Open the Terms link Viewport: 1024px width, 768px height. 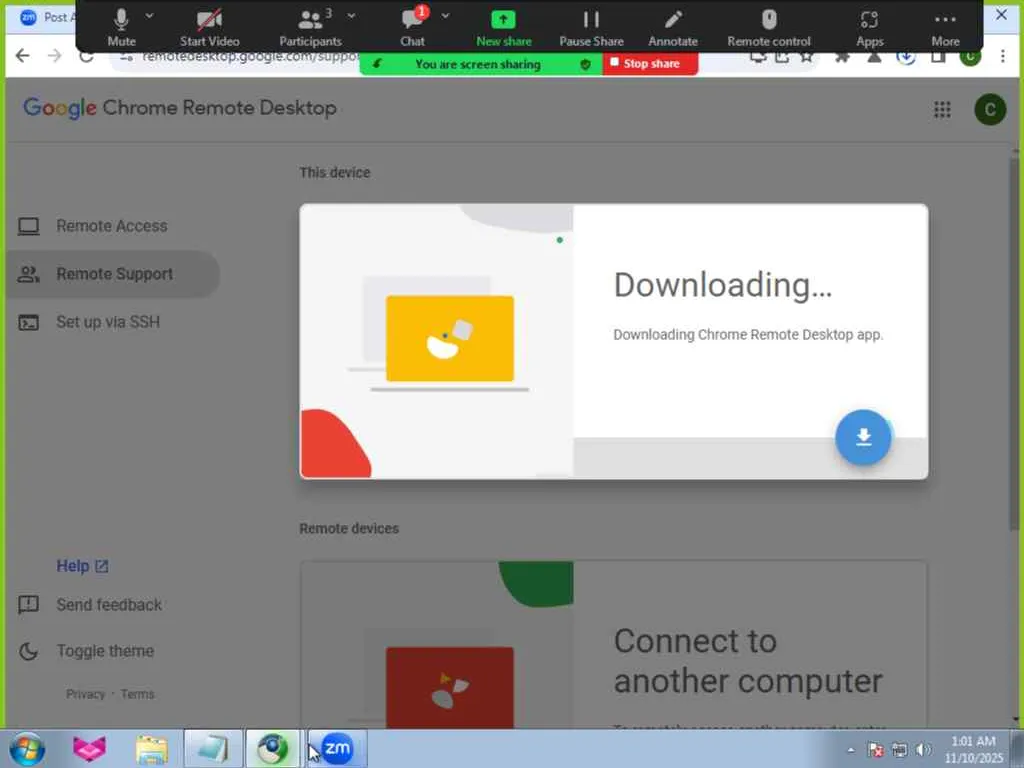pyautogui.click(x=137, y=694)
